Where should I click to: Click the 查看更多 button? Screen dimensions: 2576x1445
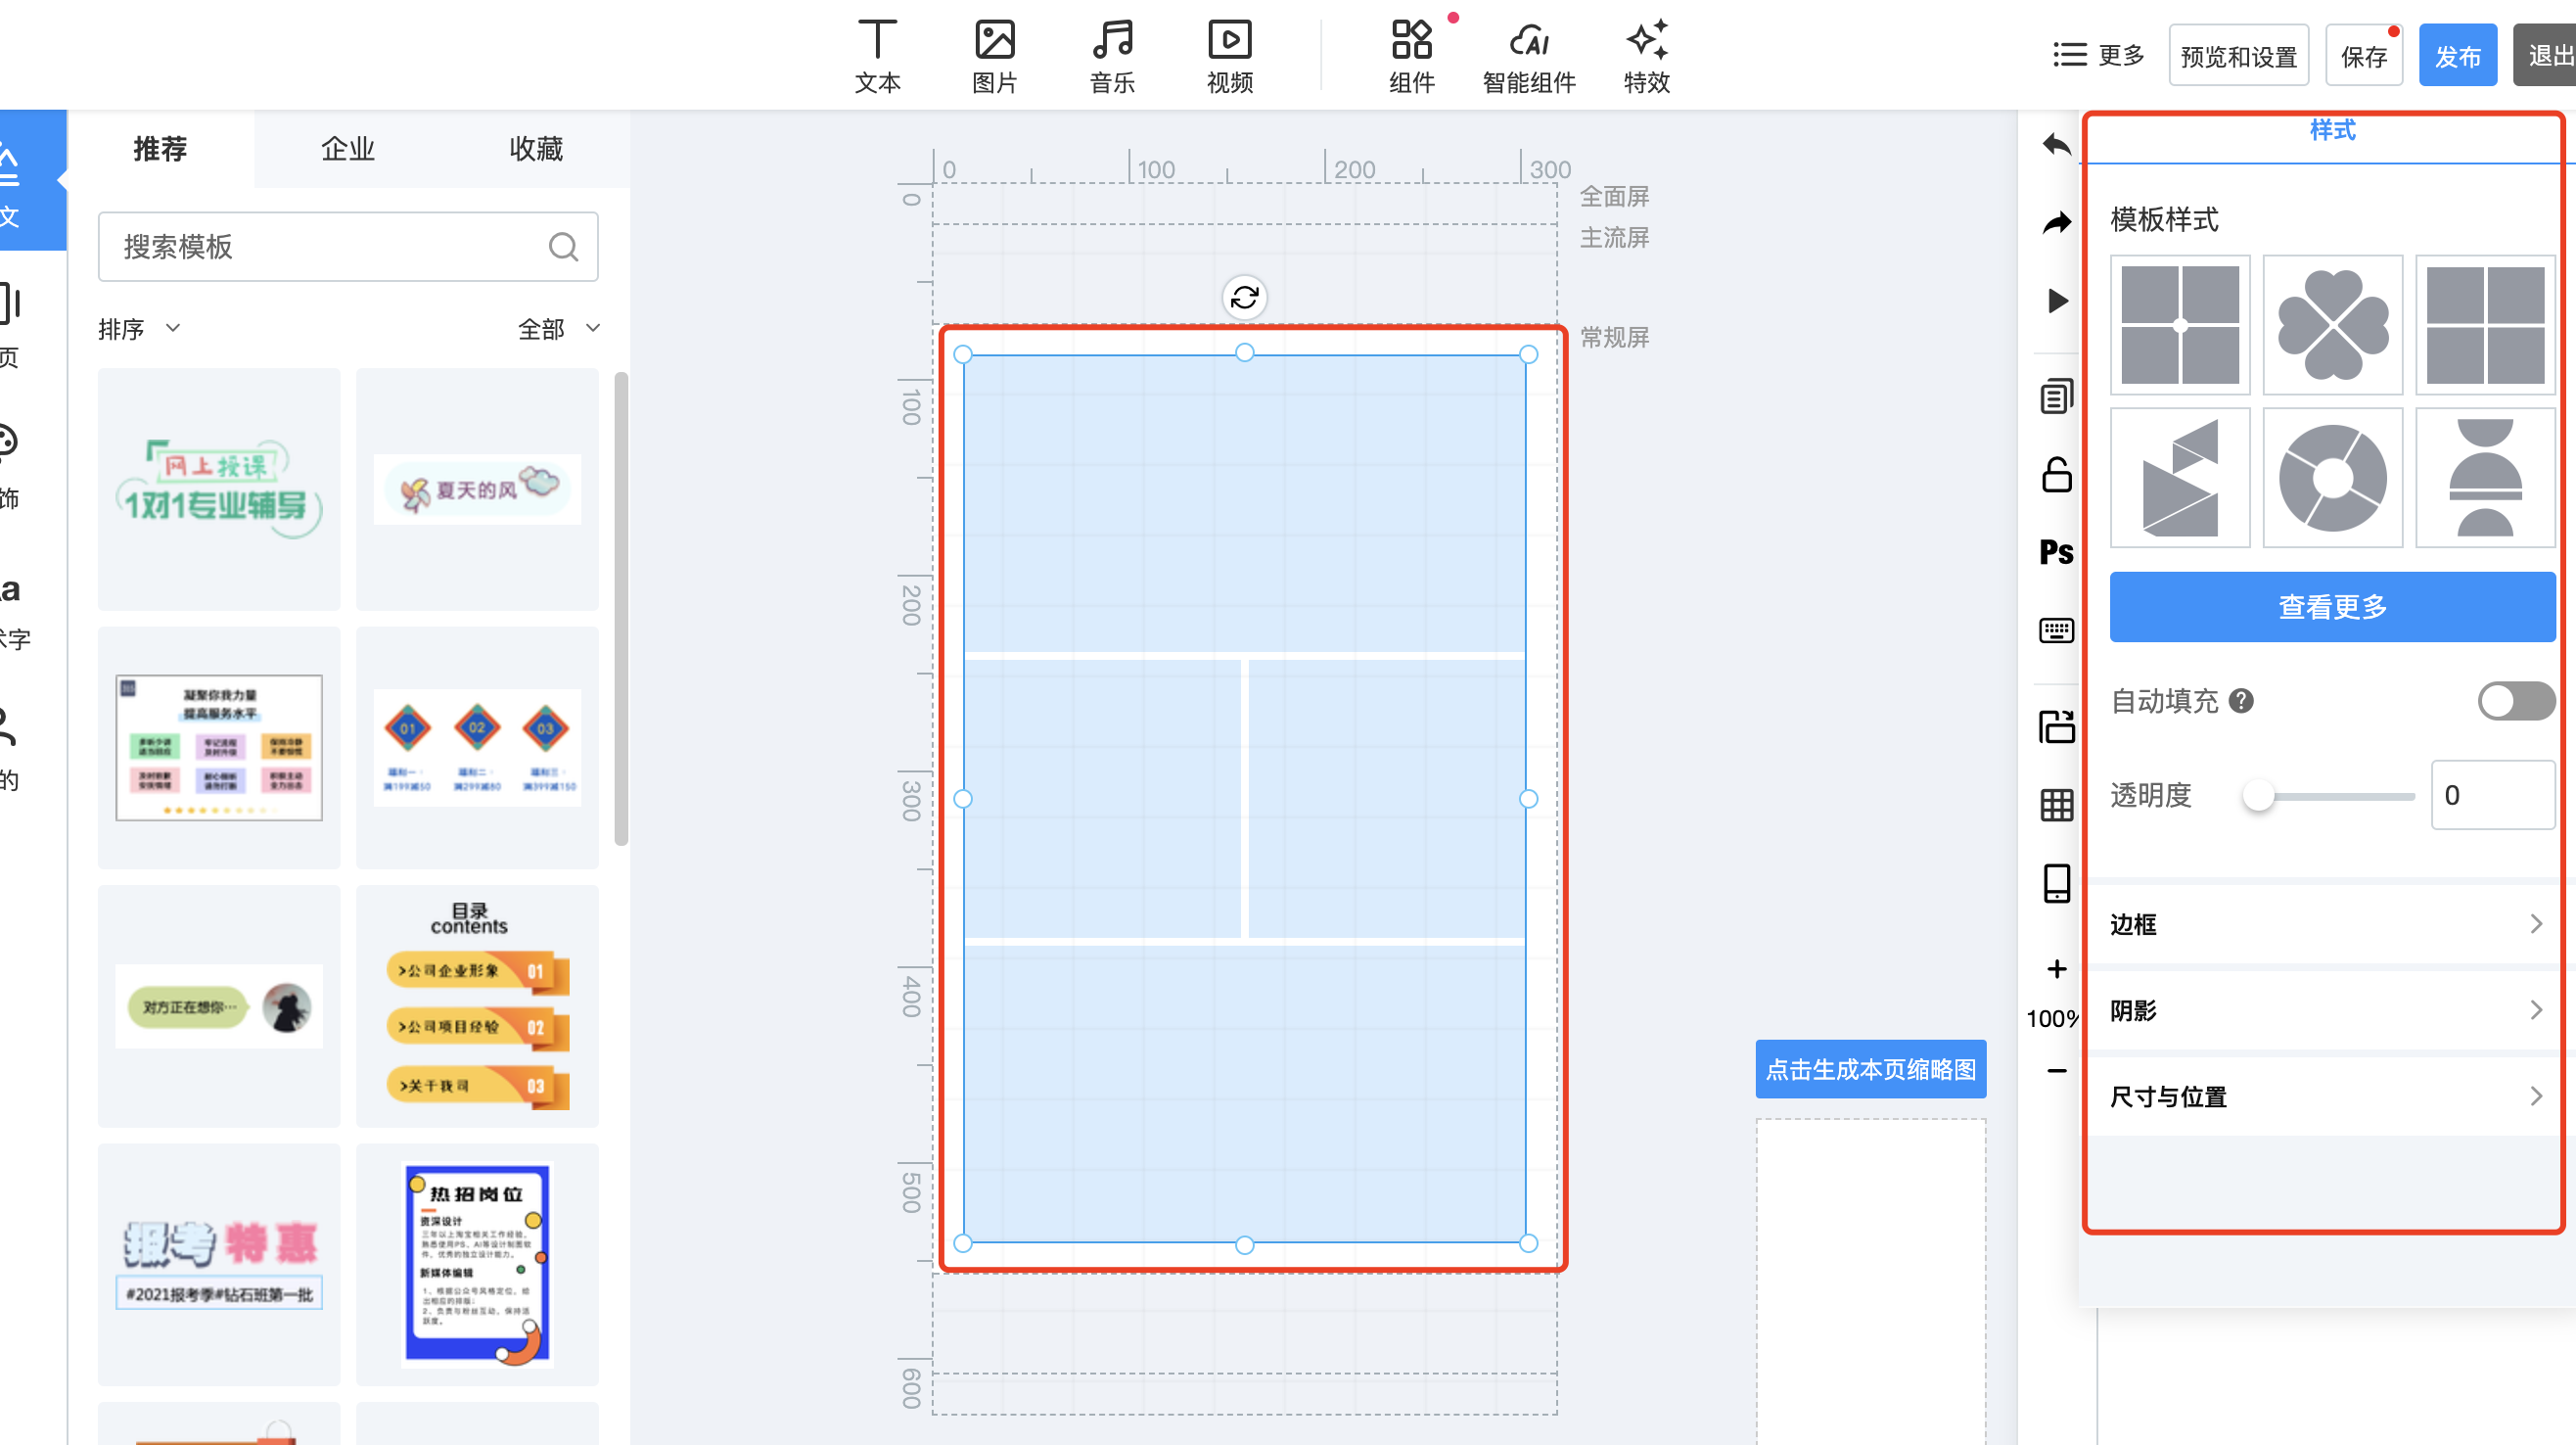tap(2331, 607)
